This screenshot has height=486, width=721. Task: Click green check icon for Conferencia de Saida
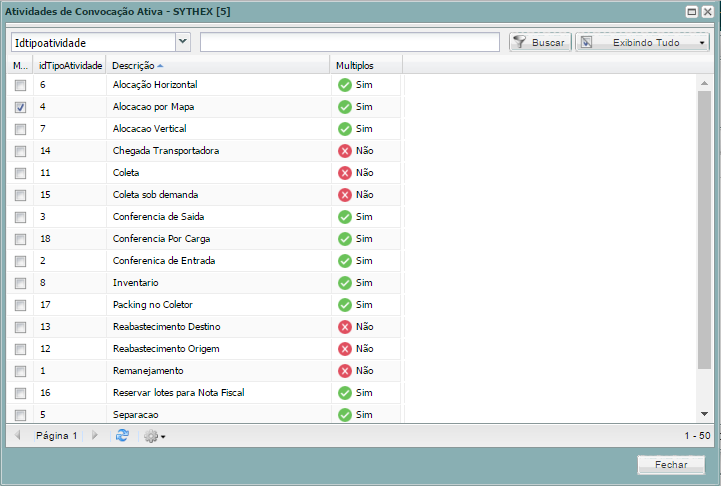coord(345,217)
